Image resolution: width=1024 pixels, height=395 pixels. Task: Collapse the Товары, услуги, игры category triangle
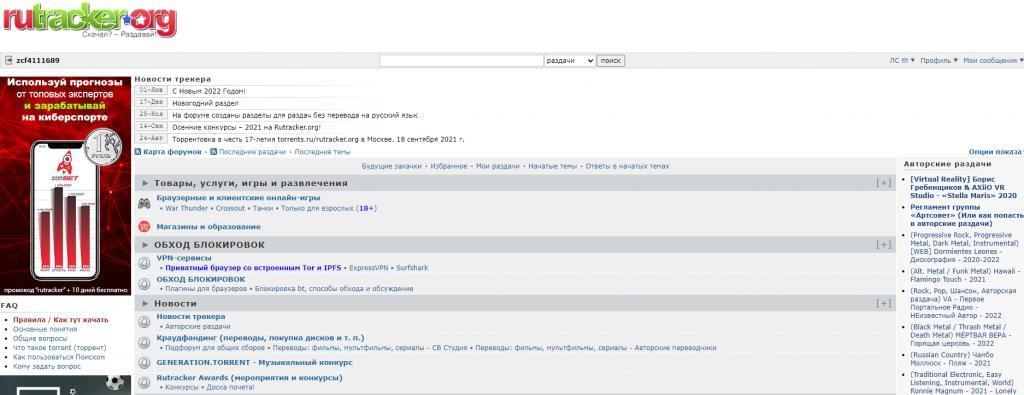(x=145, y=183)
